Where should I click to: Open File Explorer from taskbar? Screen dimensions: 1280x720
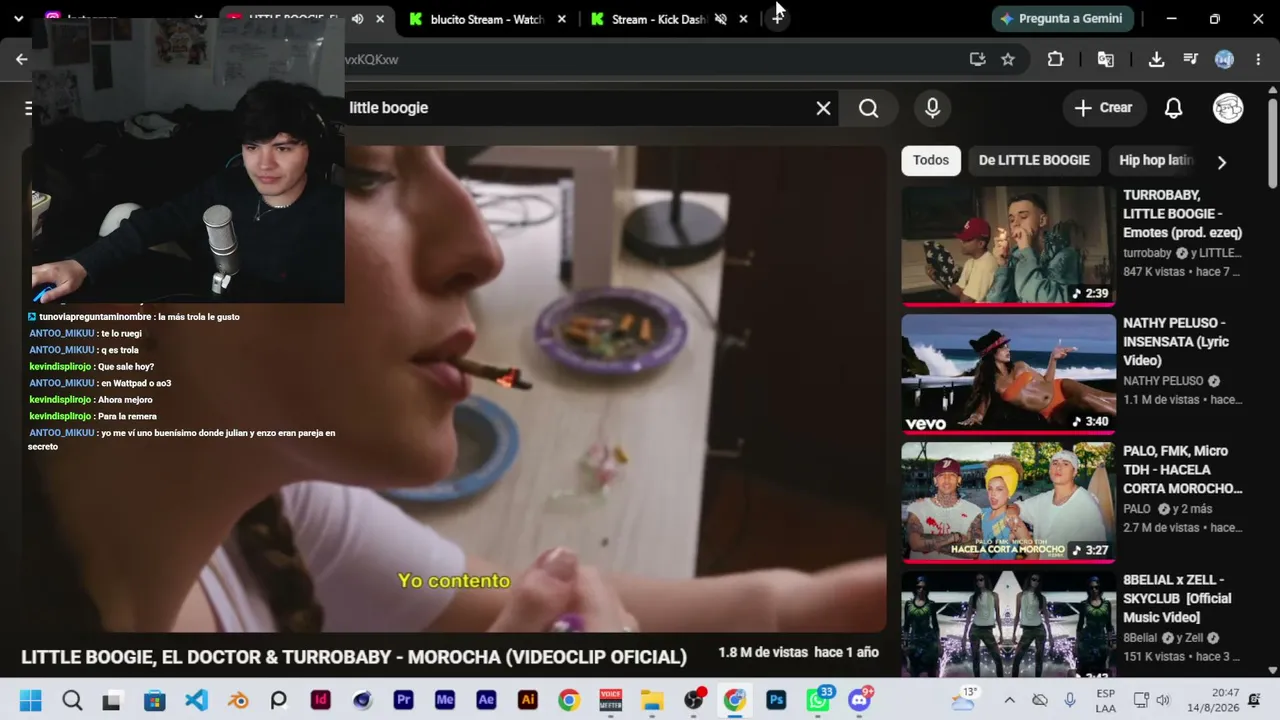point(652,700)
